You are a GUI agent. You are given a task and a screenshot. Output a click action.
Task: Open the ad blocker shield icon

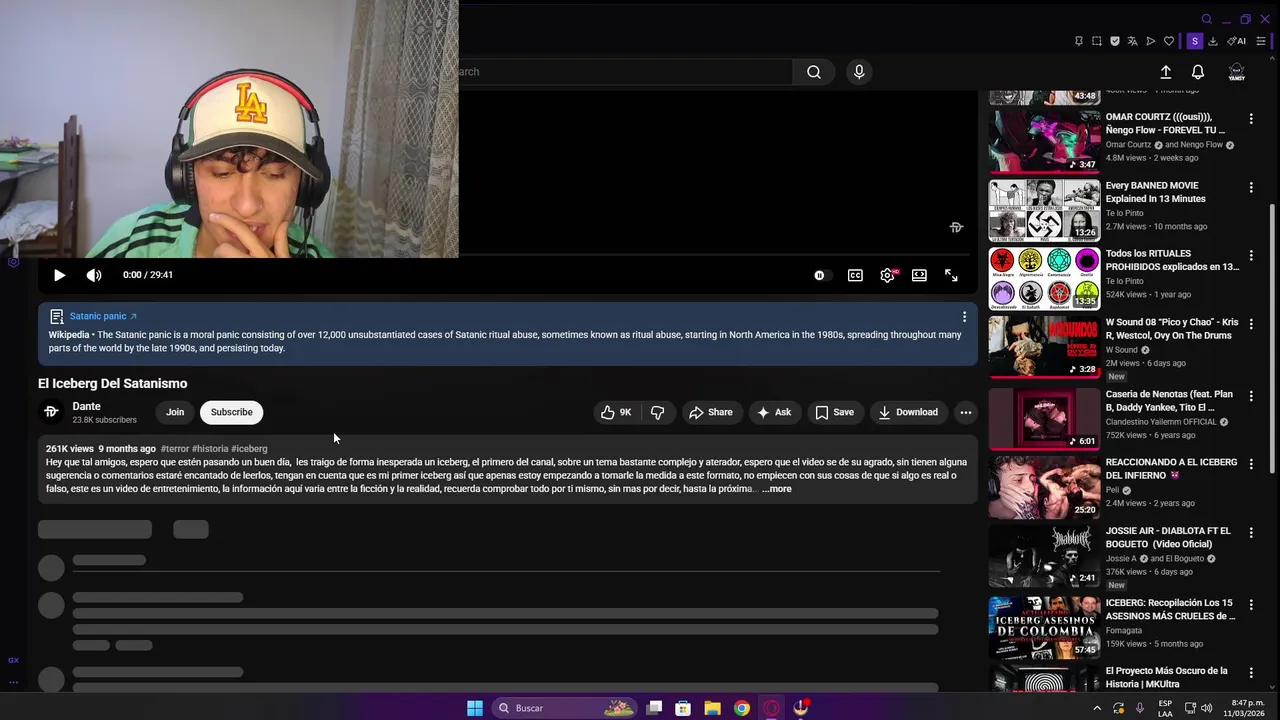[1115, 41]
